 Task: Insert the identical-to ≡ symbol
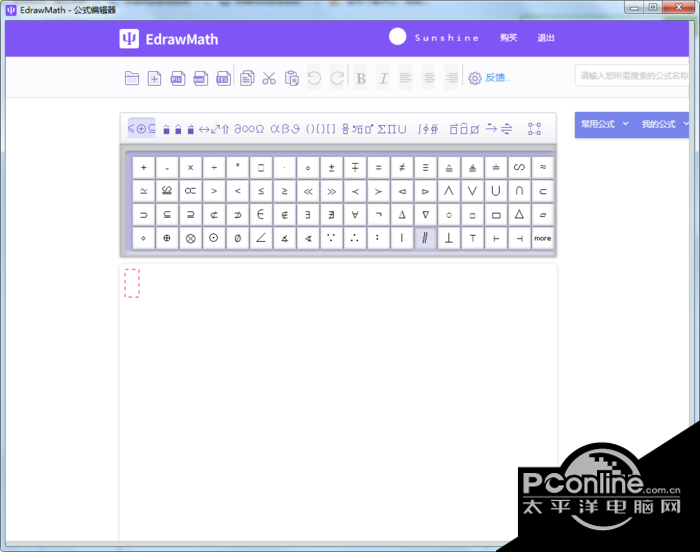[x=425, y=167]
